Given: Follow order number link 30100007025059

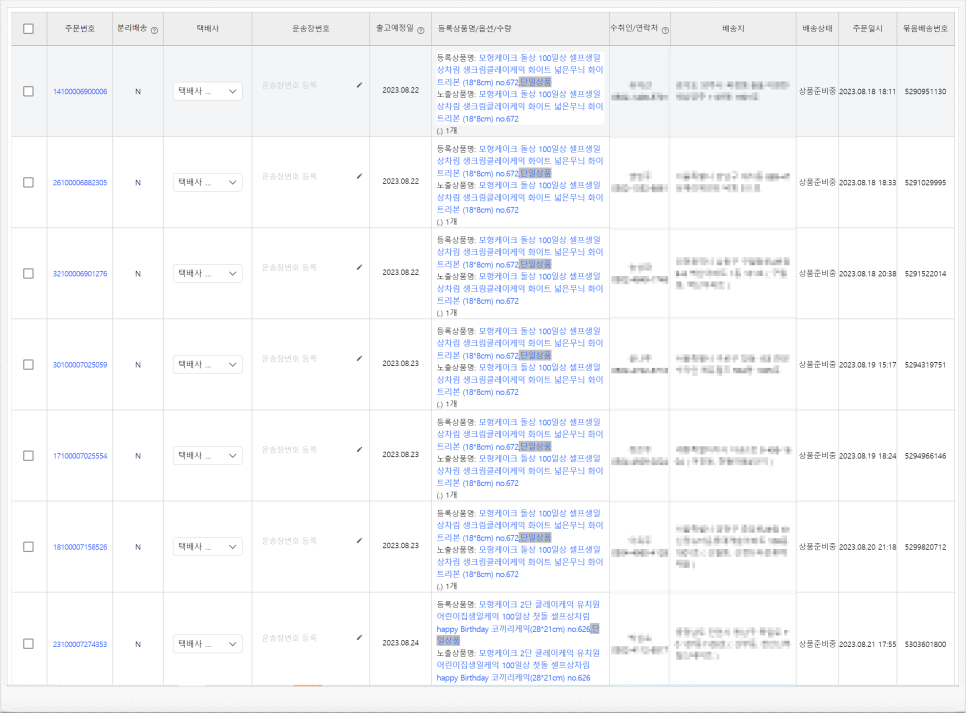Looking at the screenshot, I should [80, 365].
